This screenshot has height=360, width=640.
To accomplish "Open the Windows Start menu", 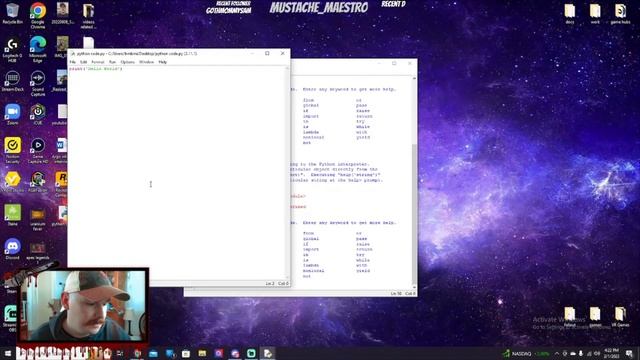I will click(7, 353).
